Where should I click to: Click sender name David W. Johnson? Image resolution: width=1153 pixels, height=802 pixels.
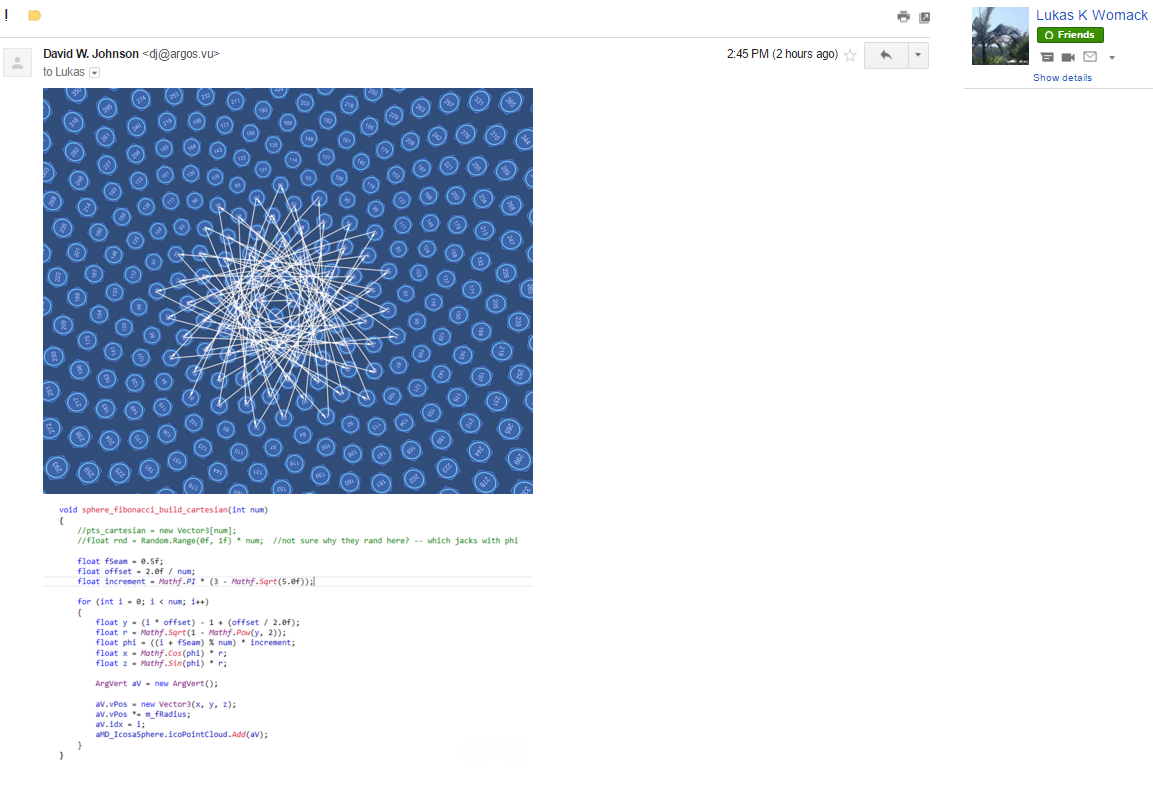(90, 54)
